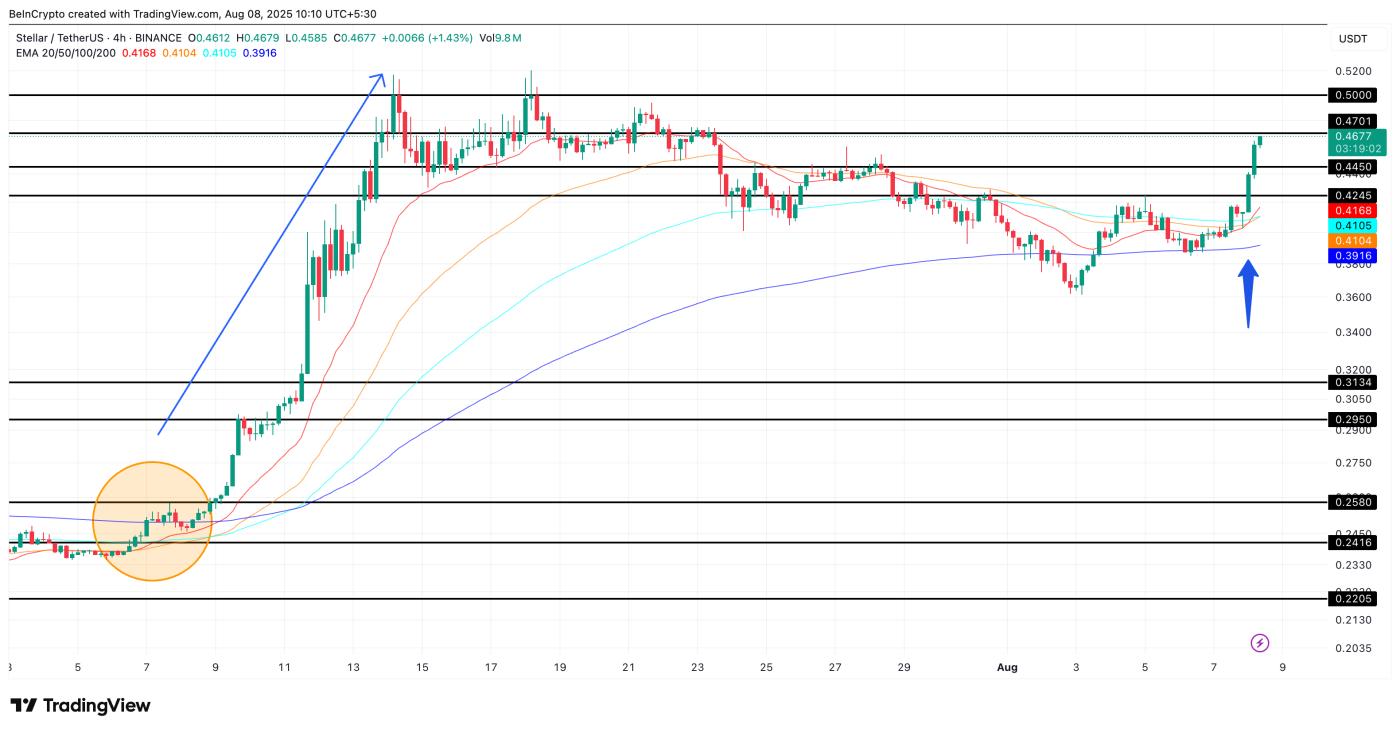Screen dimensions: 1400x732
Task: Select the Aug label on the time axis
Action: point(1006,665)
